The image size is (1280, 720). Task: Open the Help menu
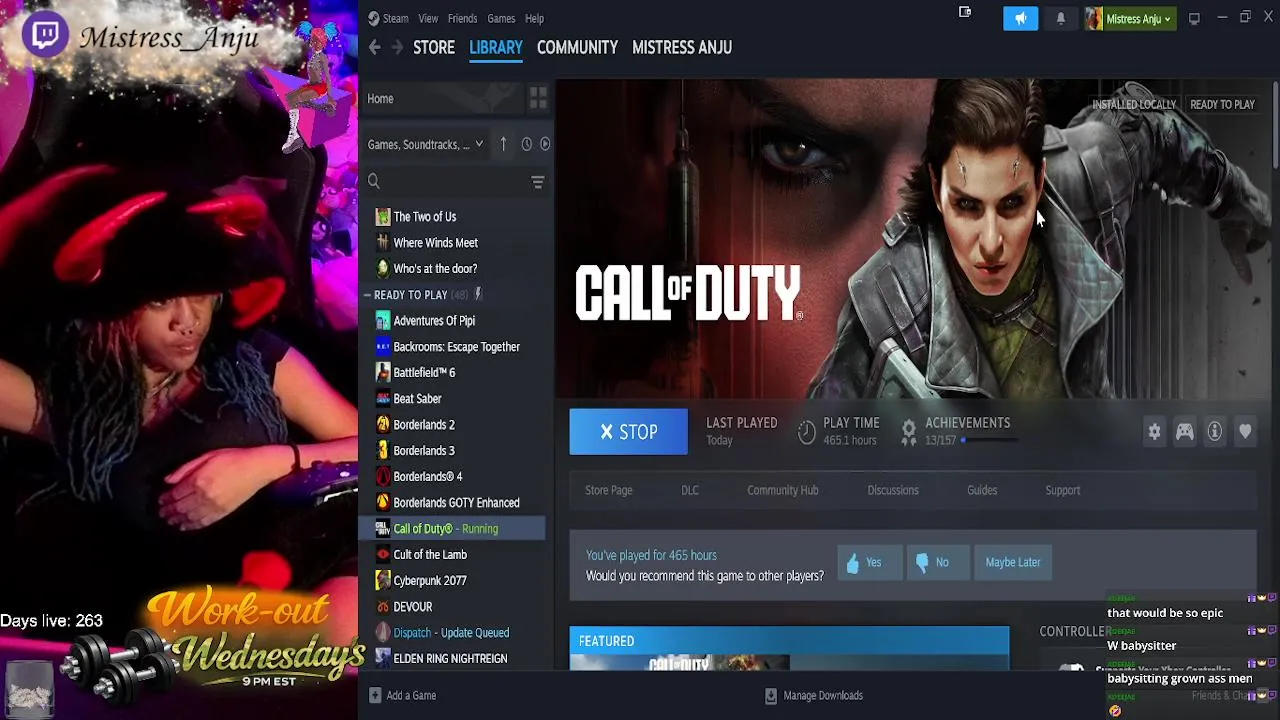click(534, 18)
